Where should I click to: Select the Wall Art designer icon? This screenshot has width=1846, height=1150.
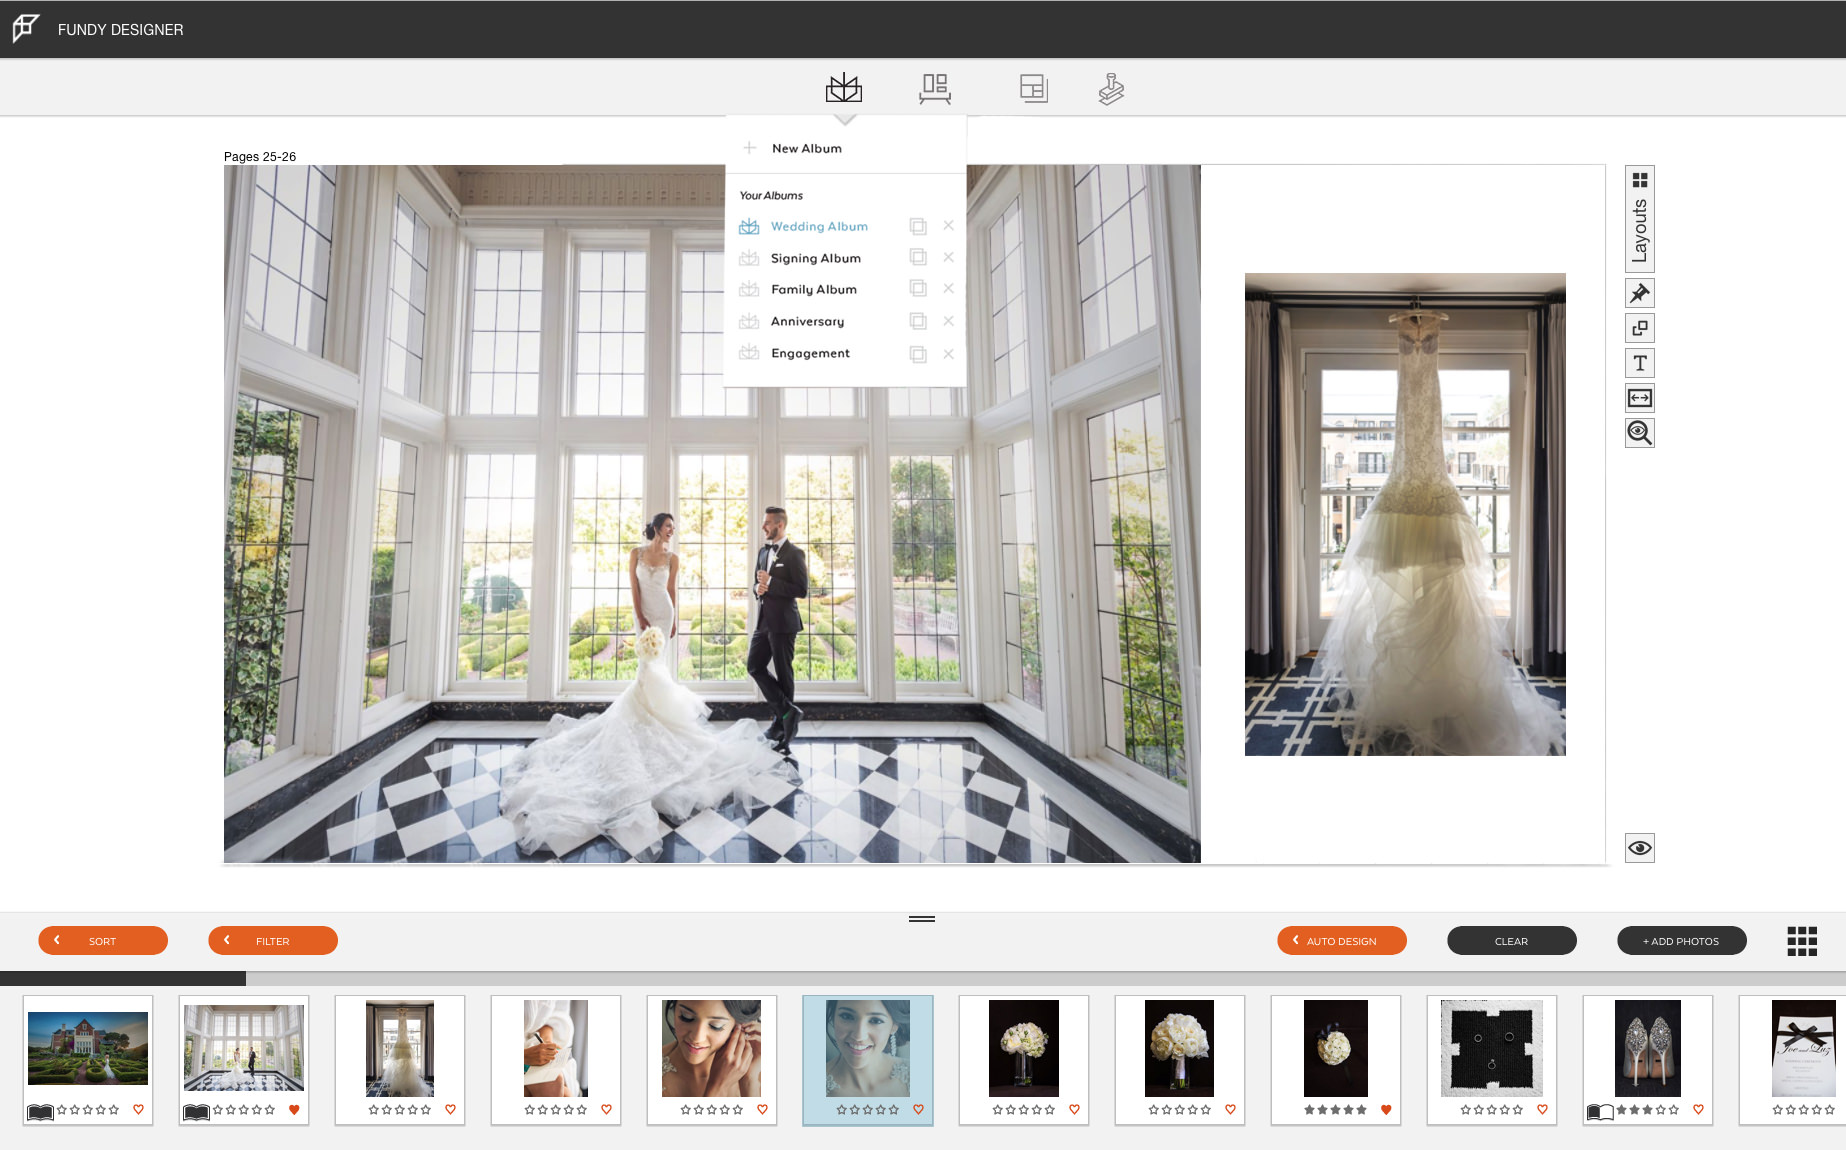[935, 89]
